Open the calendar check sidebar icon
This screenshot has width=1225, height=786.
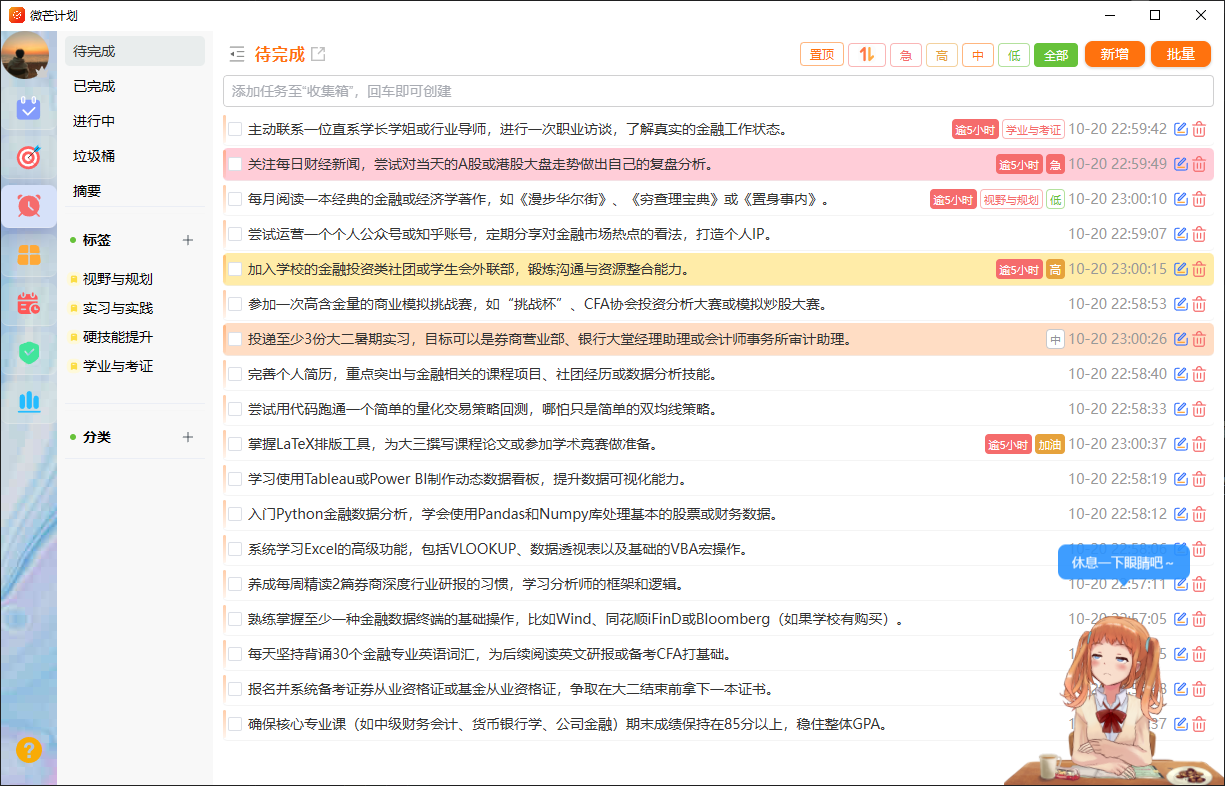point(28,107)
